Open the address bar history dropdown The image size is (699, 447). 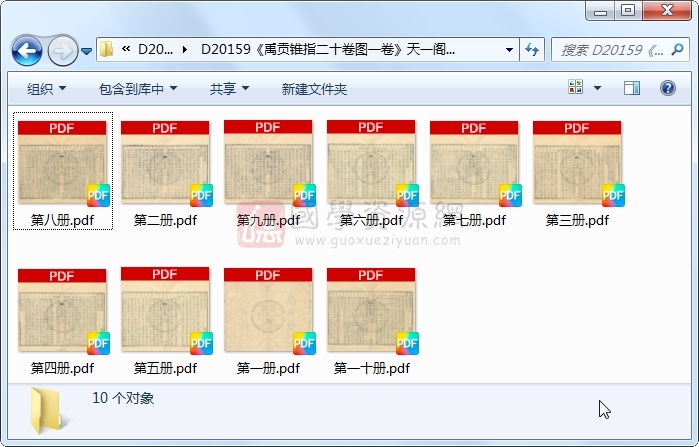[509, 49]
